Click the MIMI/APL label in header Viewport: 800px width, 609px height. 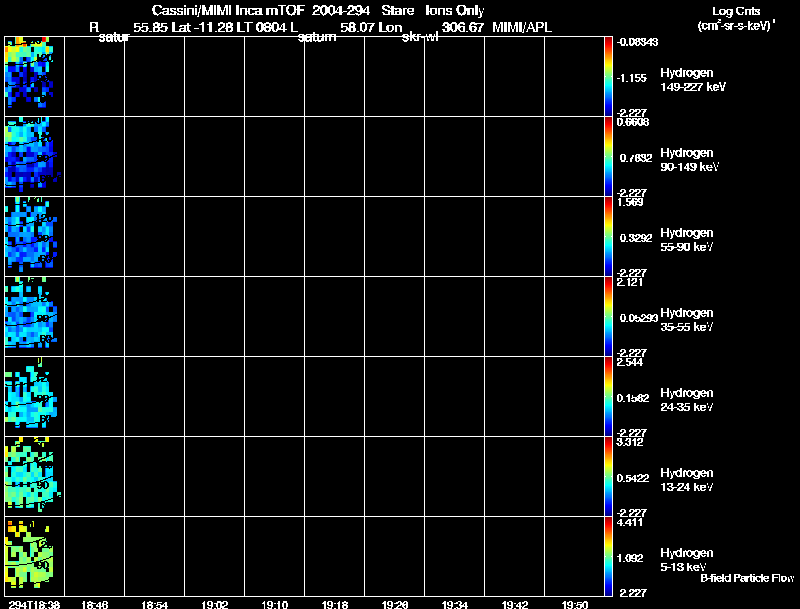click(x=522, y=27)
